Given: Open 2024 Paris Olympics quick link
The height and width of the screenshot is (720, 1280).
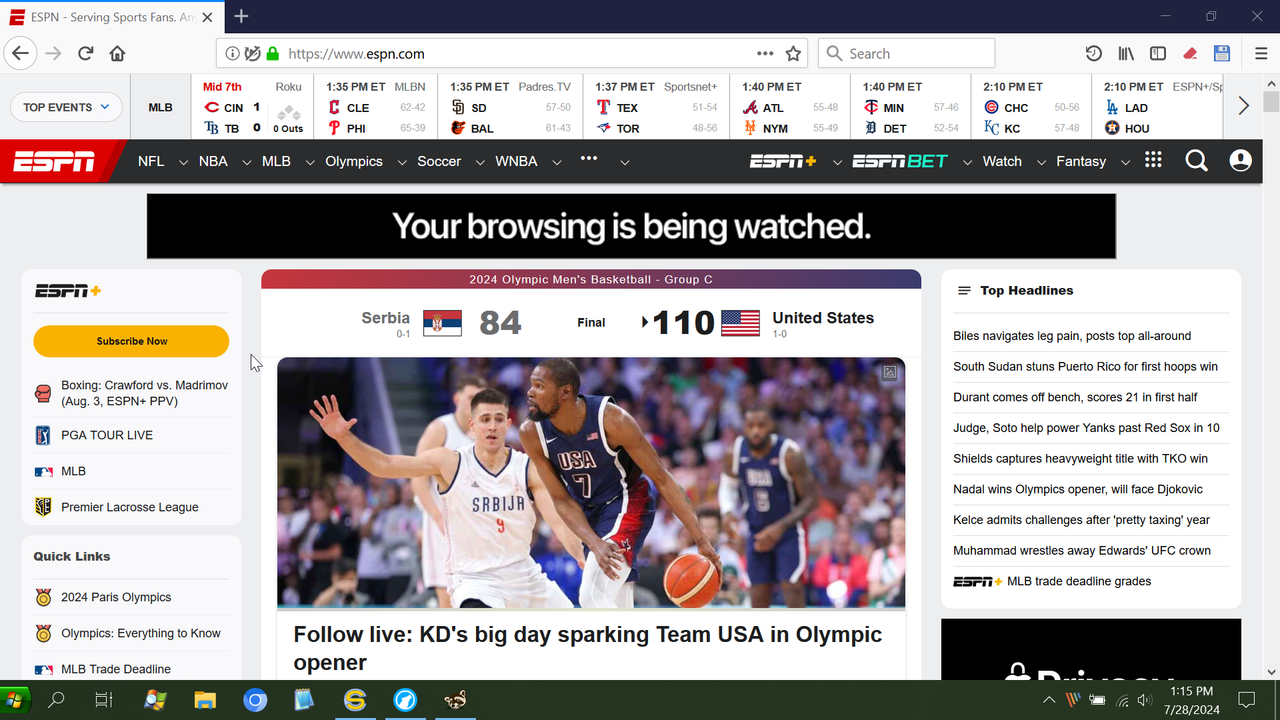Looking at the screenshot, I should click(116, 597).
